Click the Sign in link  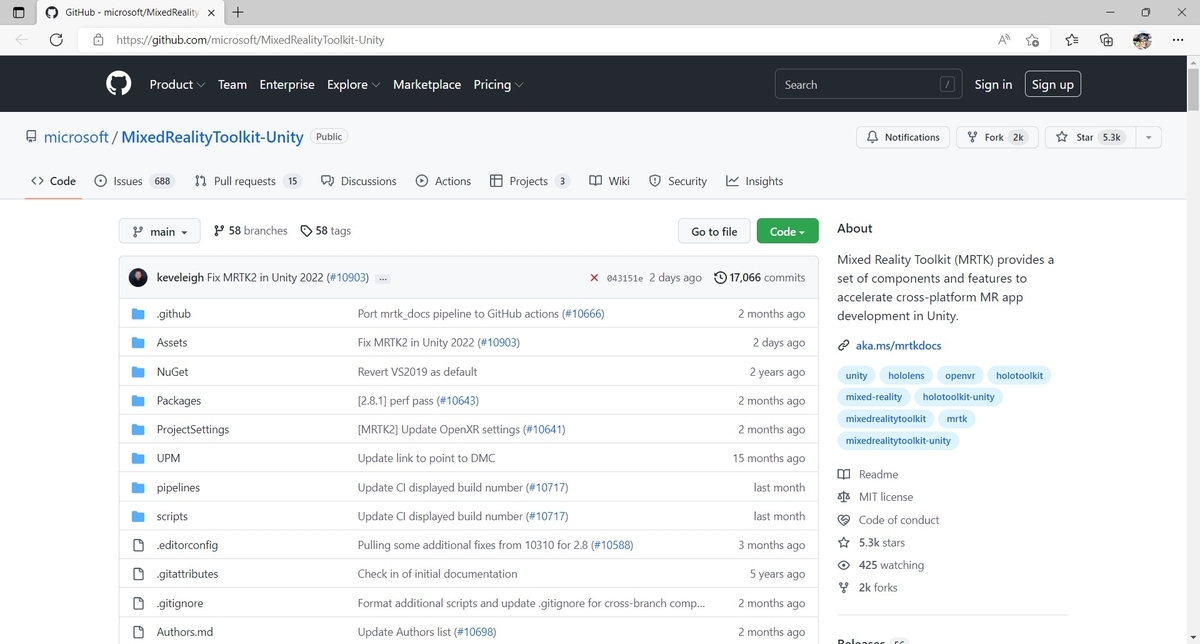[x=993, y=85]
